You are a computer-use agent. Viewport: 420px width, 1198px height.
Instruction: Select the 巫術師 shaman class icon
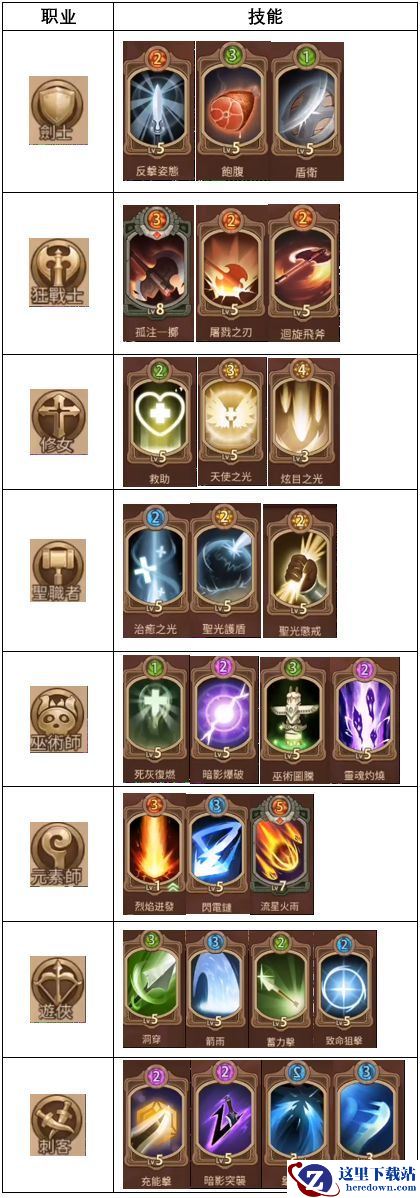click(59, 719)
